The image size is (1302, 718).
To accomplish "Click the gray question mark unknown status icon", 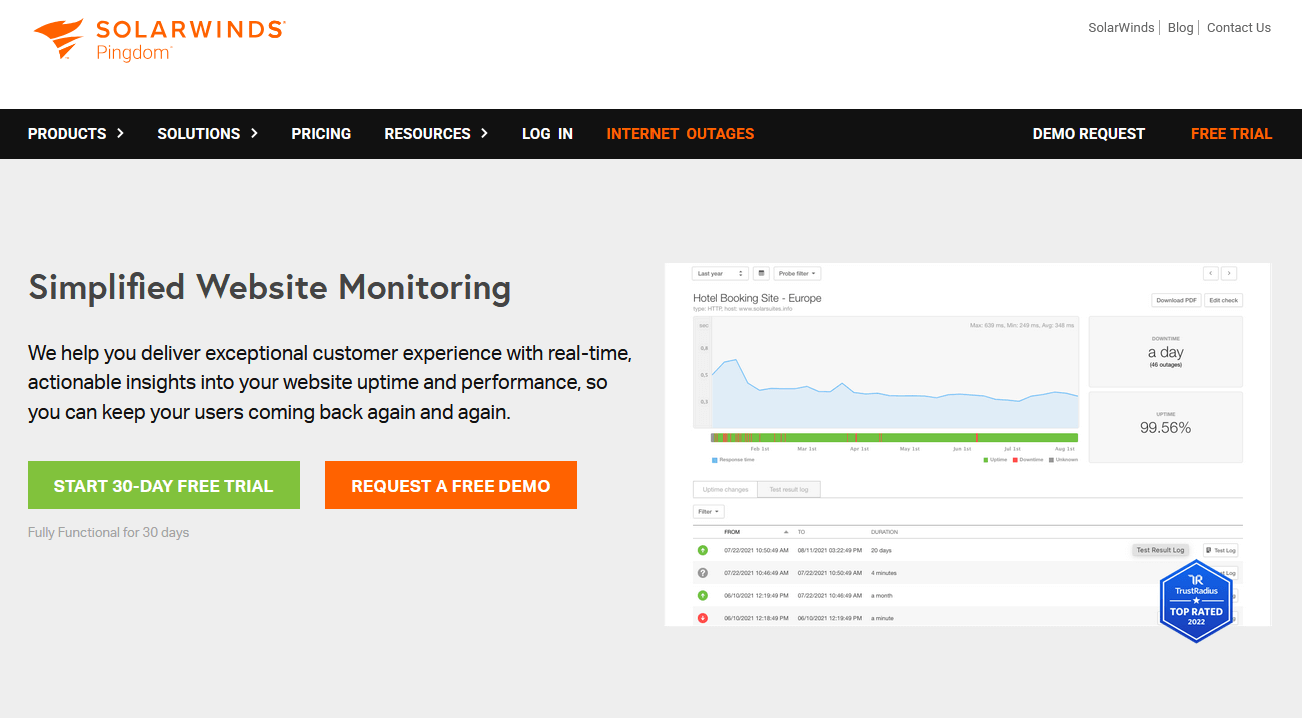I will [702, 572].
